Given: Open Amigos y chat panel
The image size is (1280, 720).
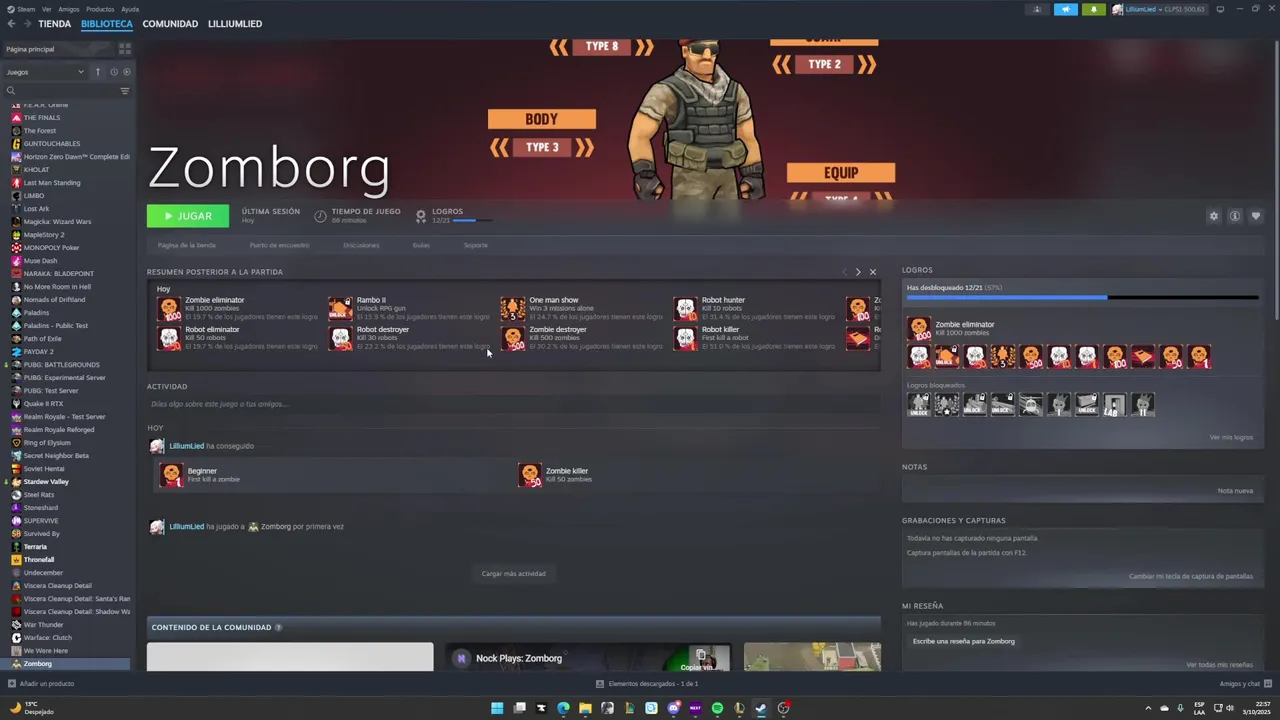Looking at the screenshot, I should click(1245, 684).
